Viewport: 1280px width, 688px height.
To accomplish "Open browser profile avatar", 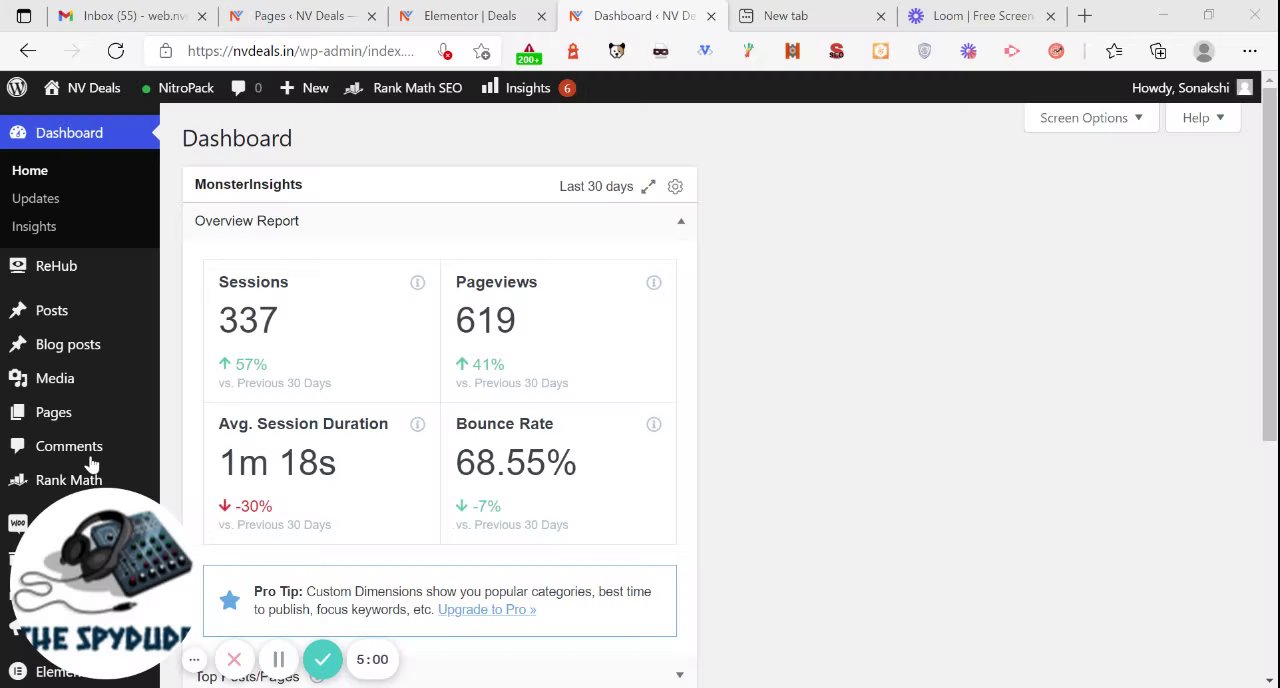I will click(1204, 51).
